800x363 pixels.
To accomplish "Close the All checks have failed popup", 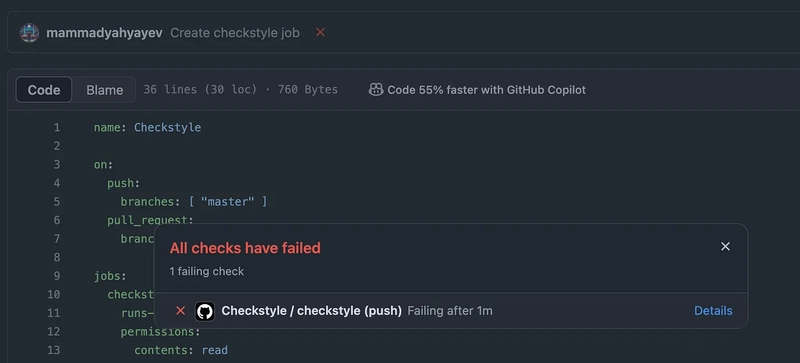I will pos(725,247).
